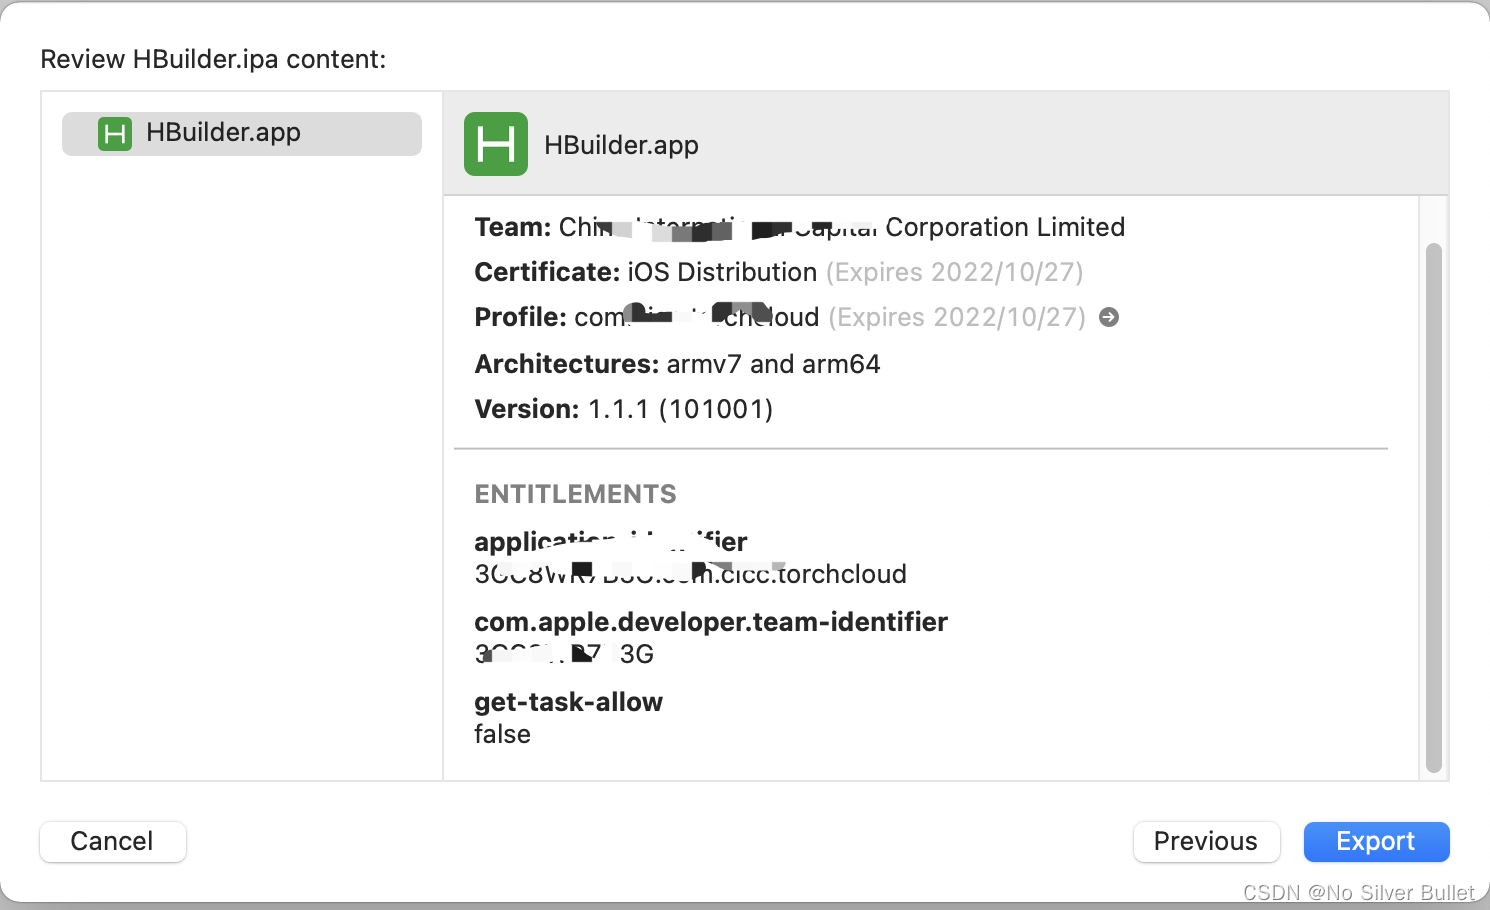
Task: Click the get-task-allow entitlement key
Action: click(x=568, y=702)
